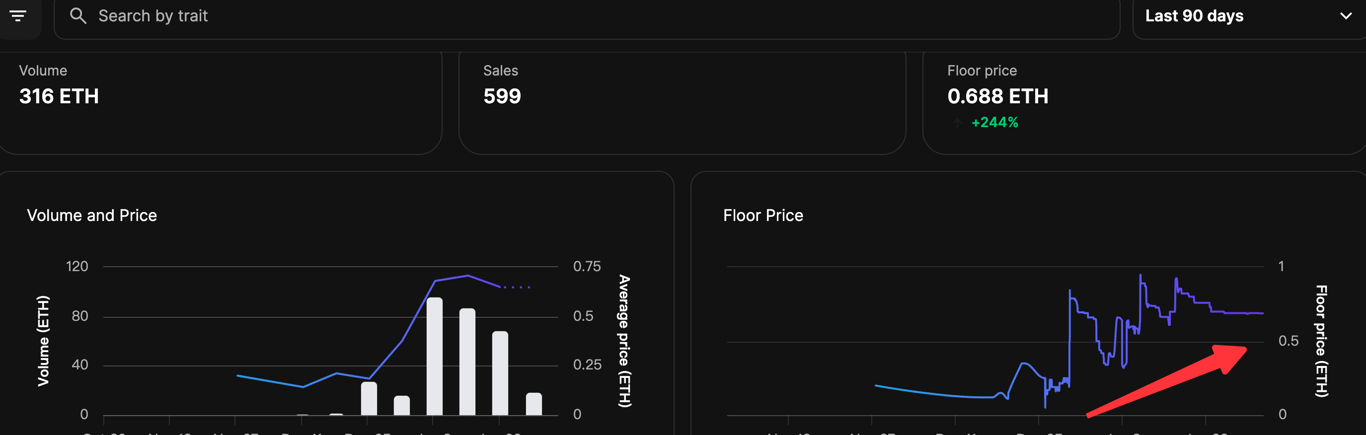Viewport: 1366px width, 435px height.
Task: Expand the date range chevron arrow
Action: pyautogui.click(x=1345, y=16)
